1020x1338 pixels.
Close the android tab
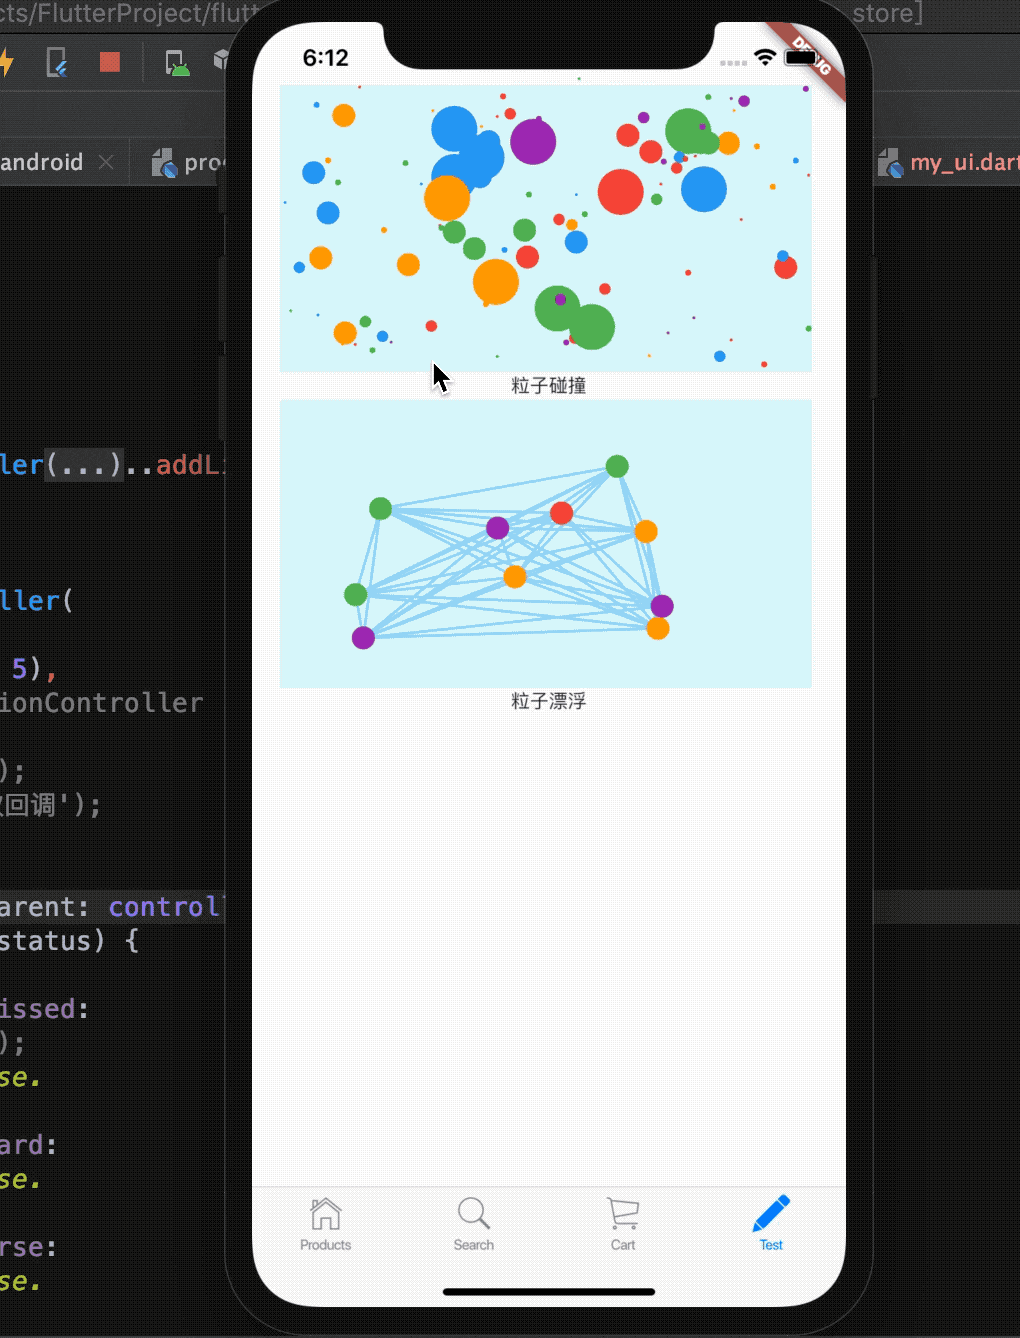[106, 161]
